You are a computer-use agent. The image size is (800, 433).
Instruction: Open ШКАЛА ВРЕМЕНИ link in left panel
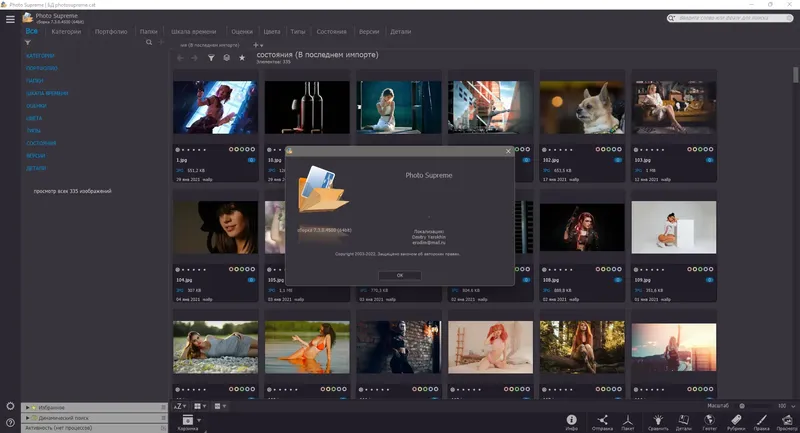47,93
